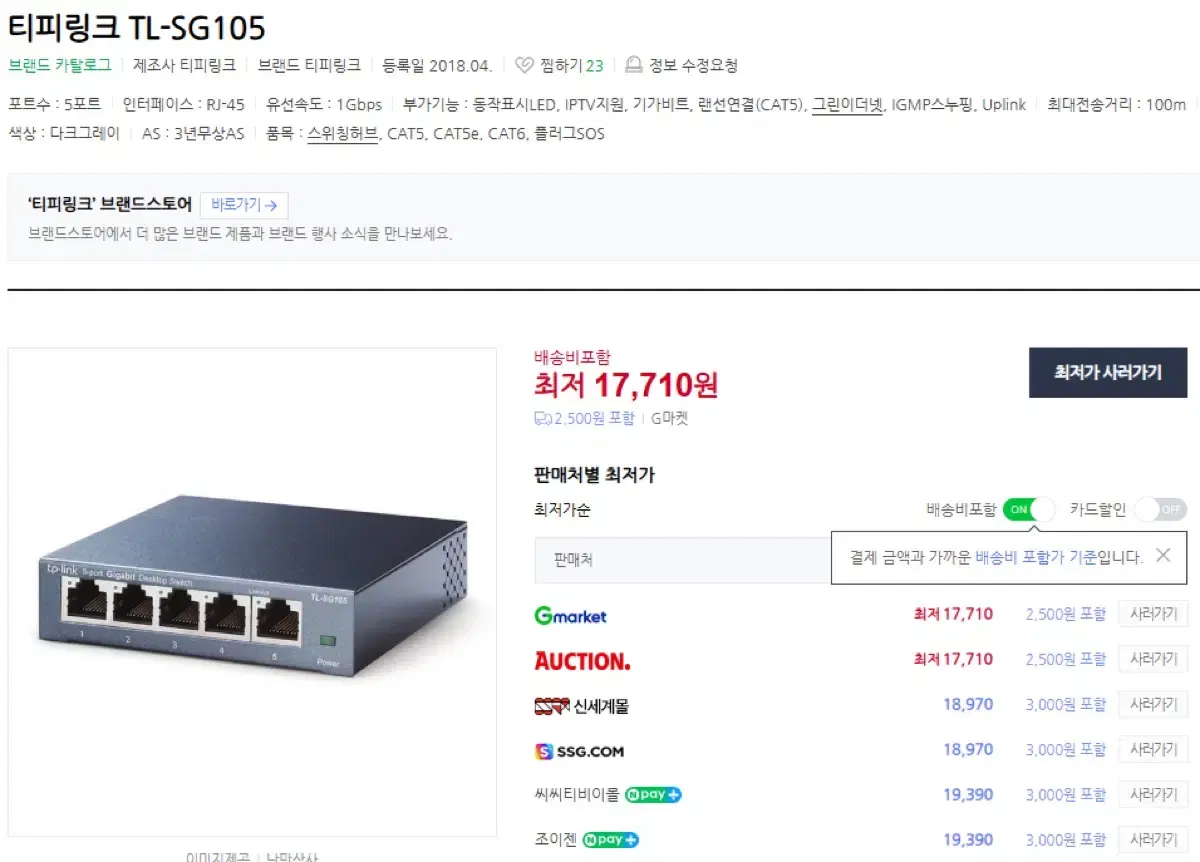Turn off the 배송비포함 toggle

click(1029, 510)
